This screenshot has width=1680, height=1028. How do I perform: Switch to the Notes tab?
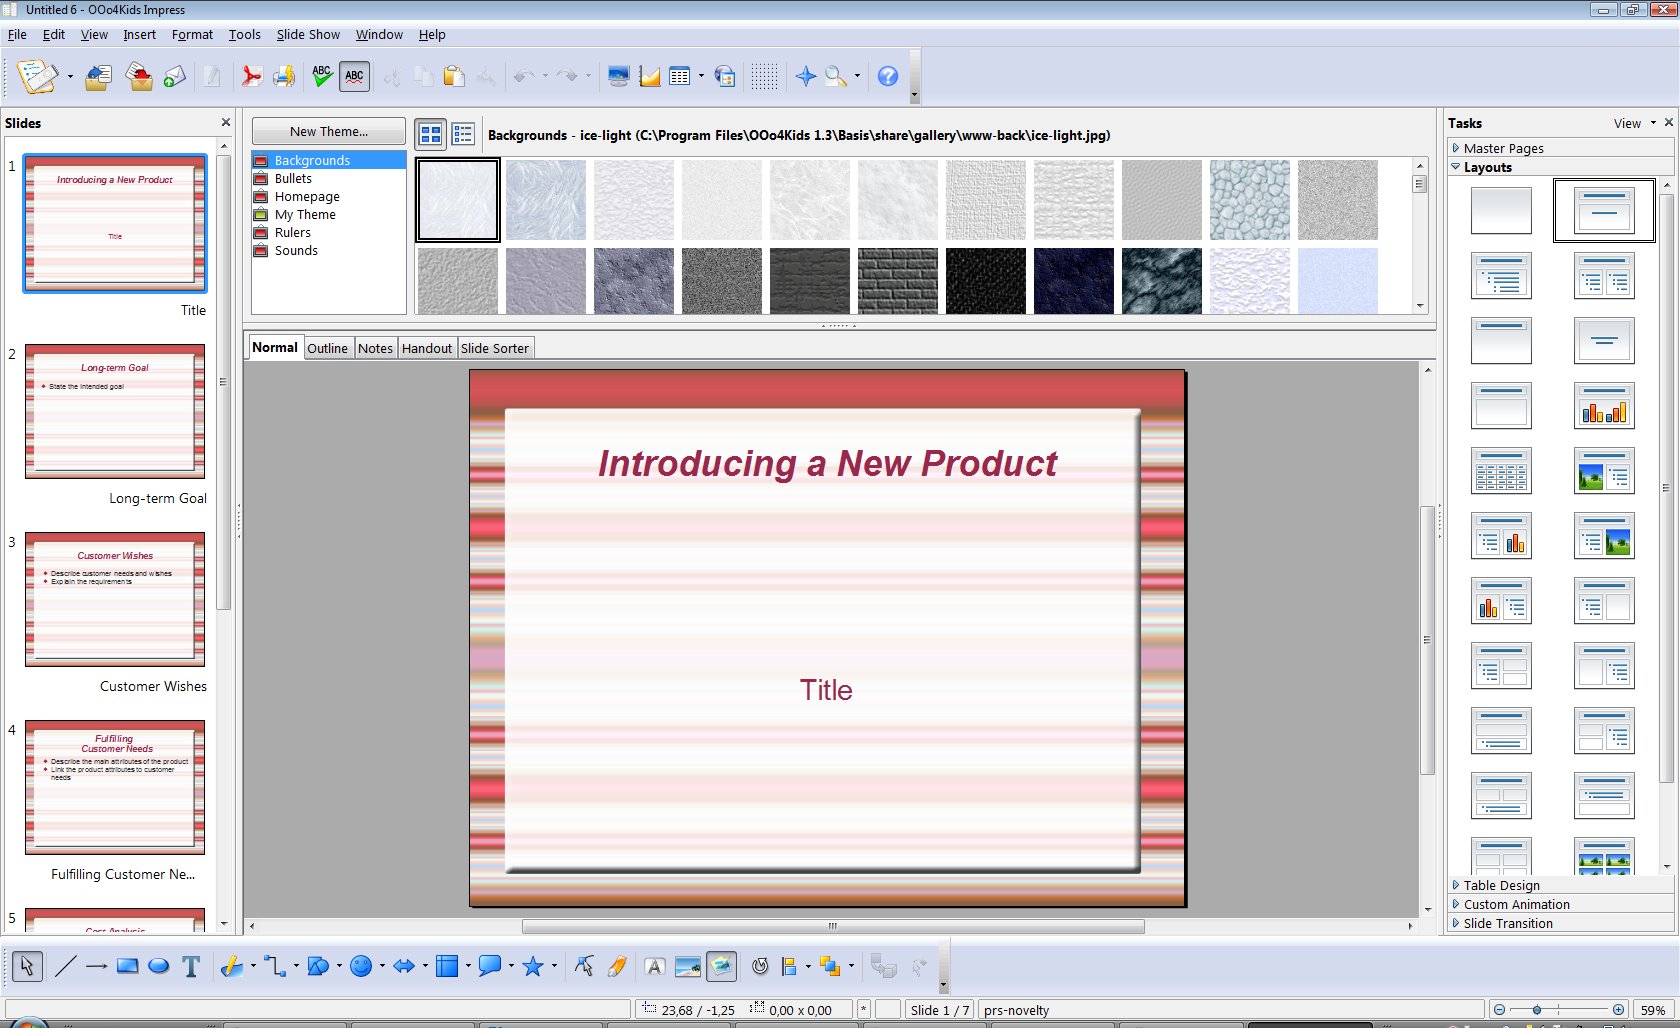pyautogui.click(x=375, y=348)
